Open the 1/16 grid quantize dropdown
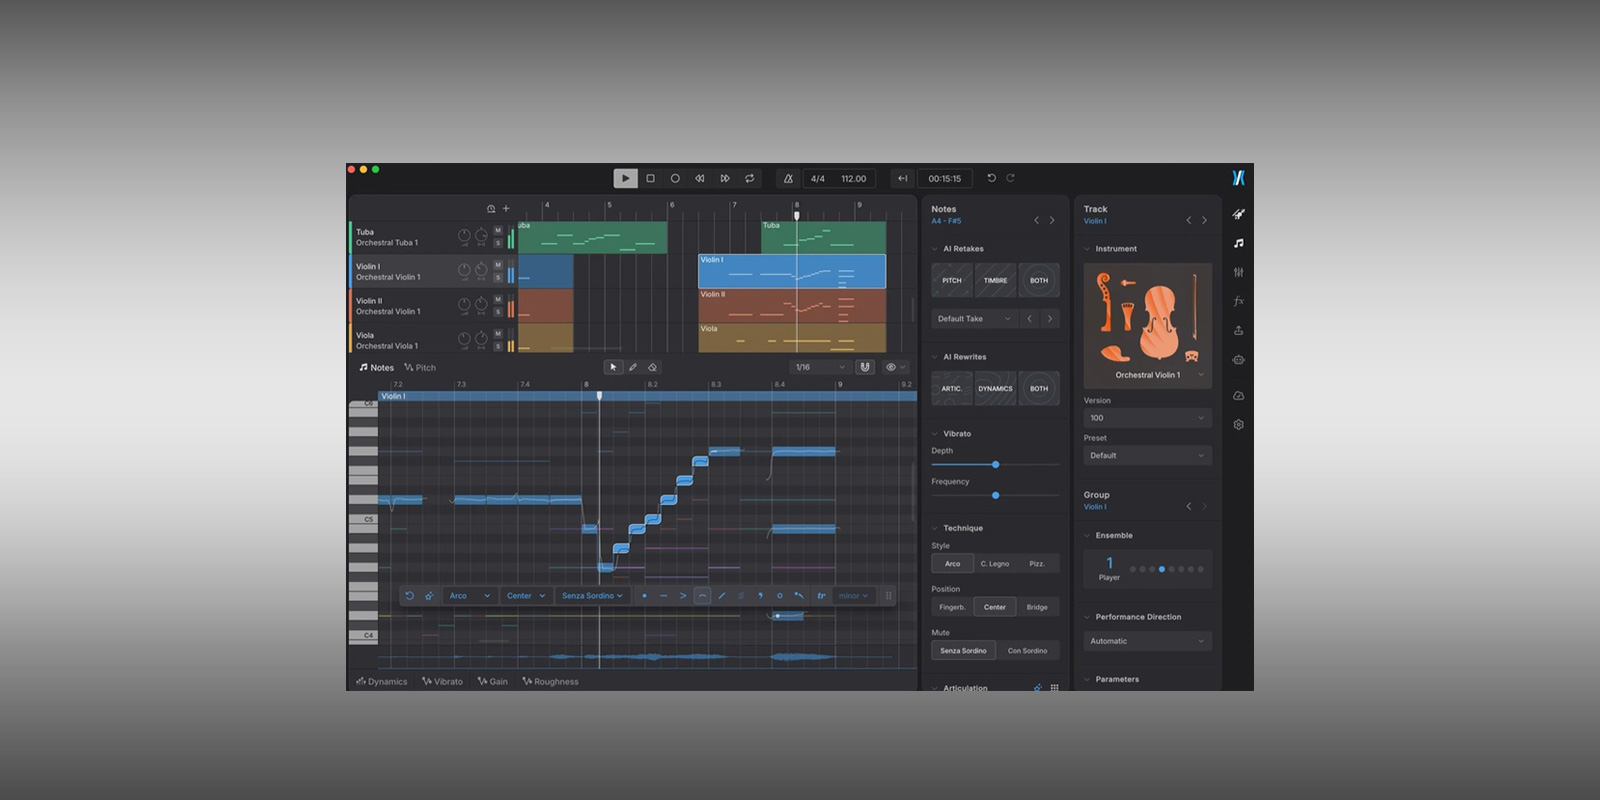1600x800 pixels. [820, 367]
